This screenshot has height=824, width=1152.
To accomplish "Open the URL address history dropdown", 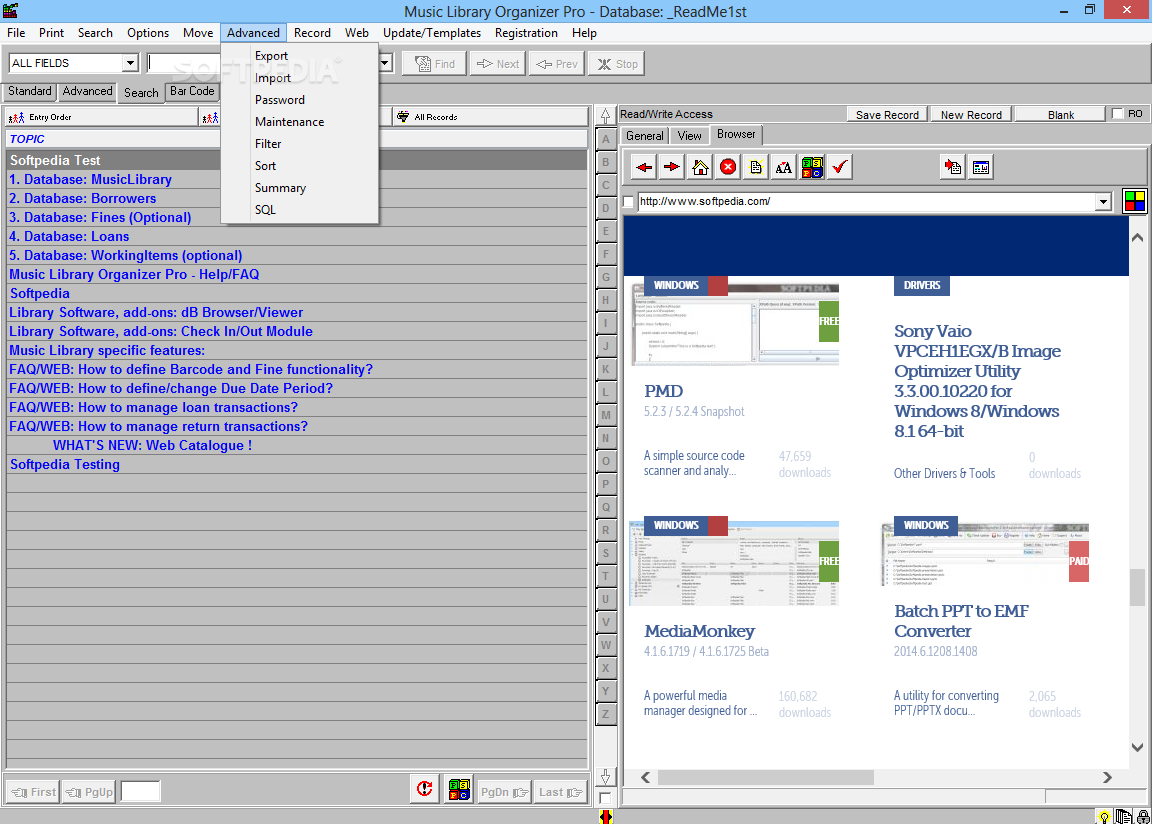I will 1103,202.
